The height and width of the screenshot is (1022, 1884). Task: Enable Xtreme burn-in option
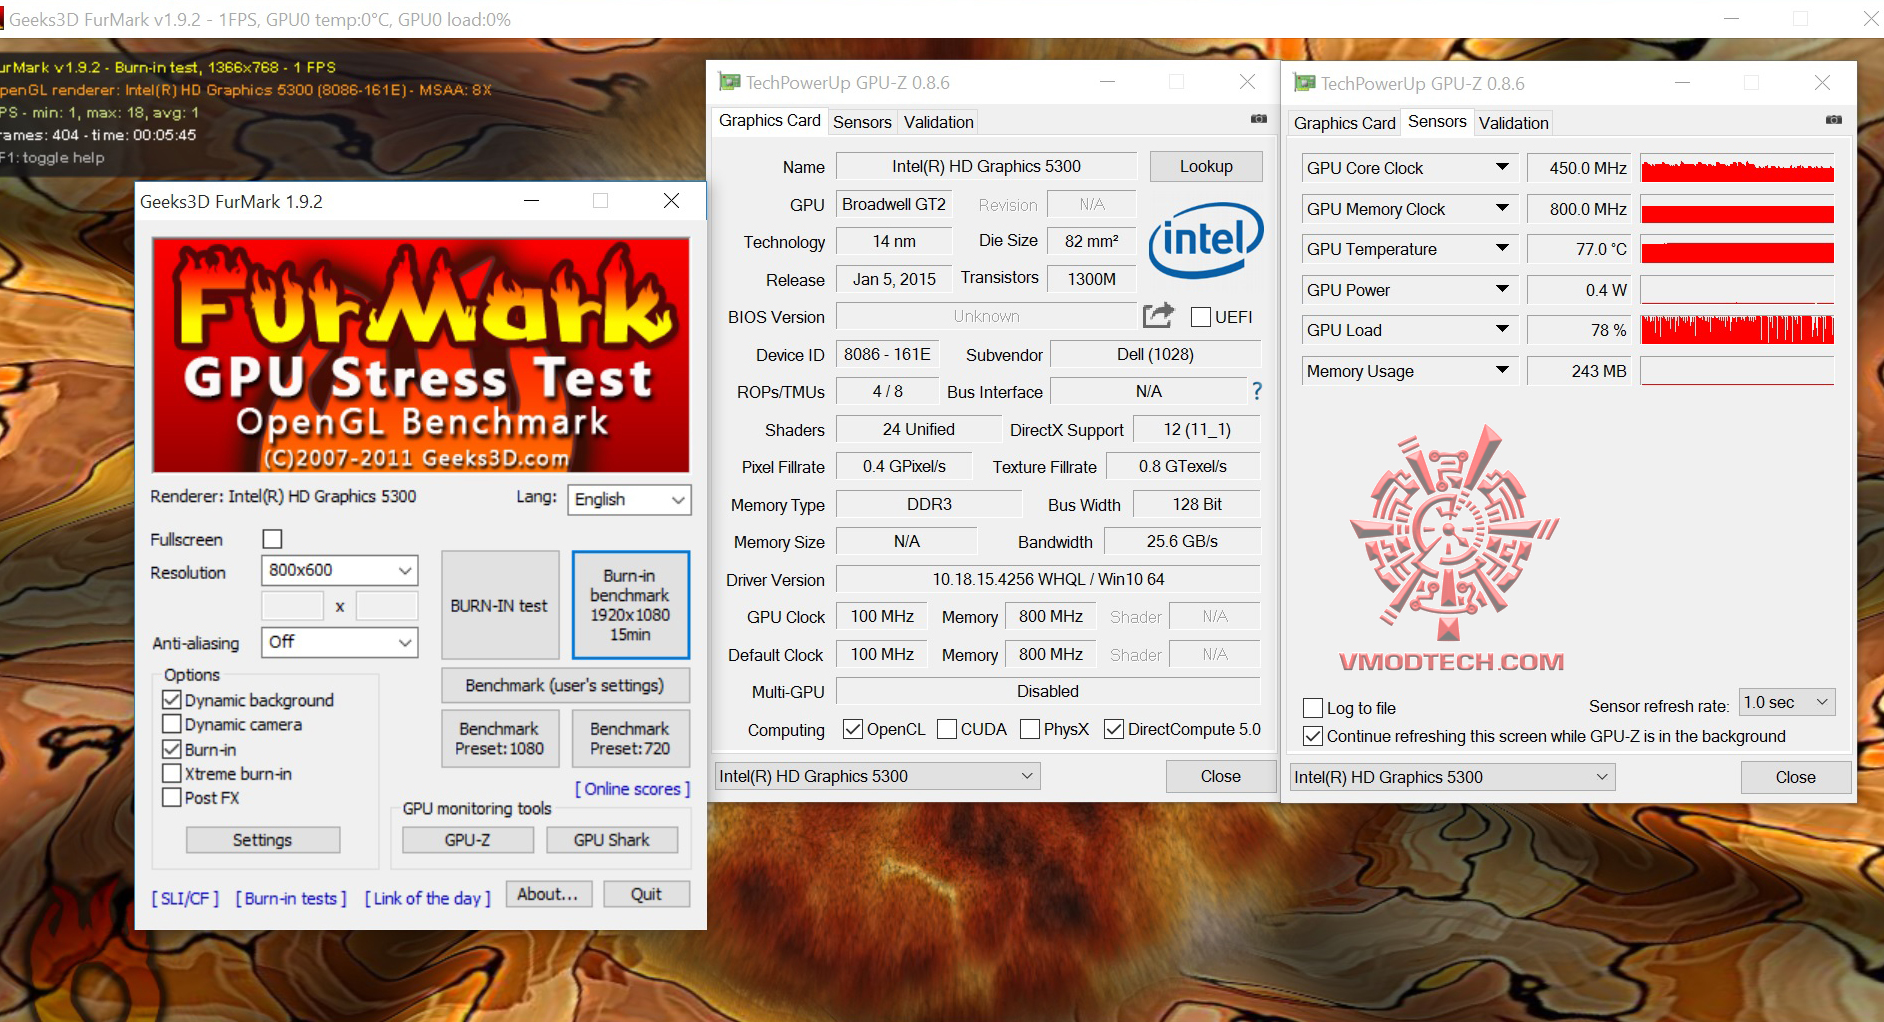click(172, 773)
